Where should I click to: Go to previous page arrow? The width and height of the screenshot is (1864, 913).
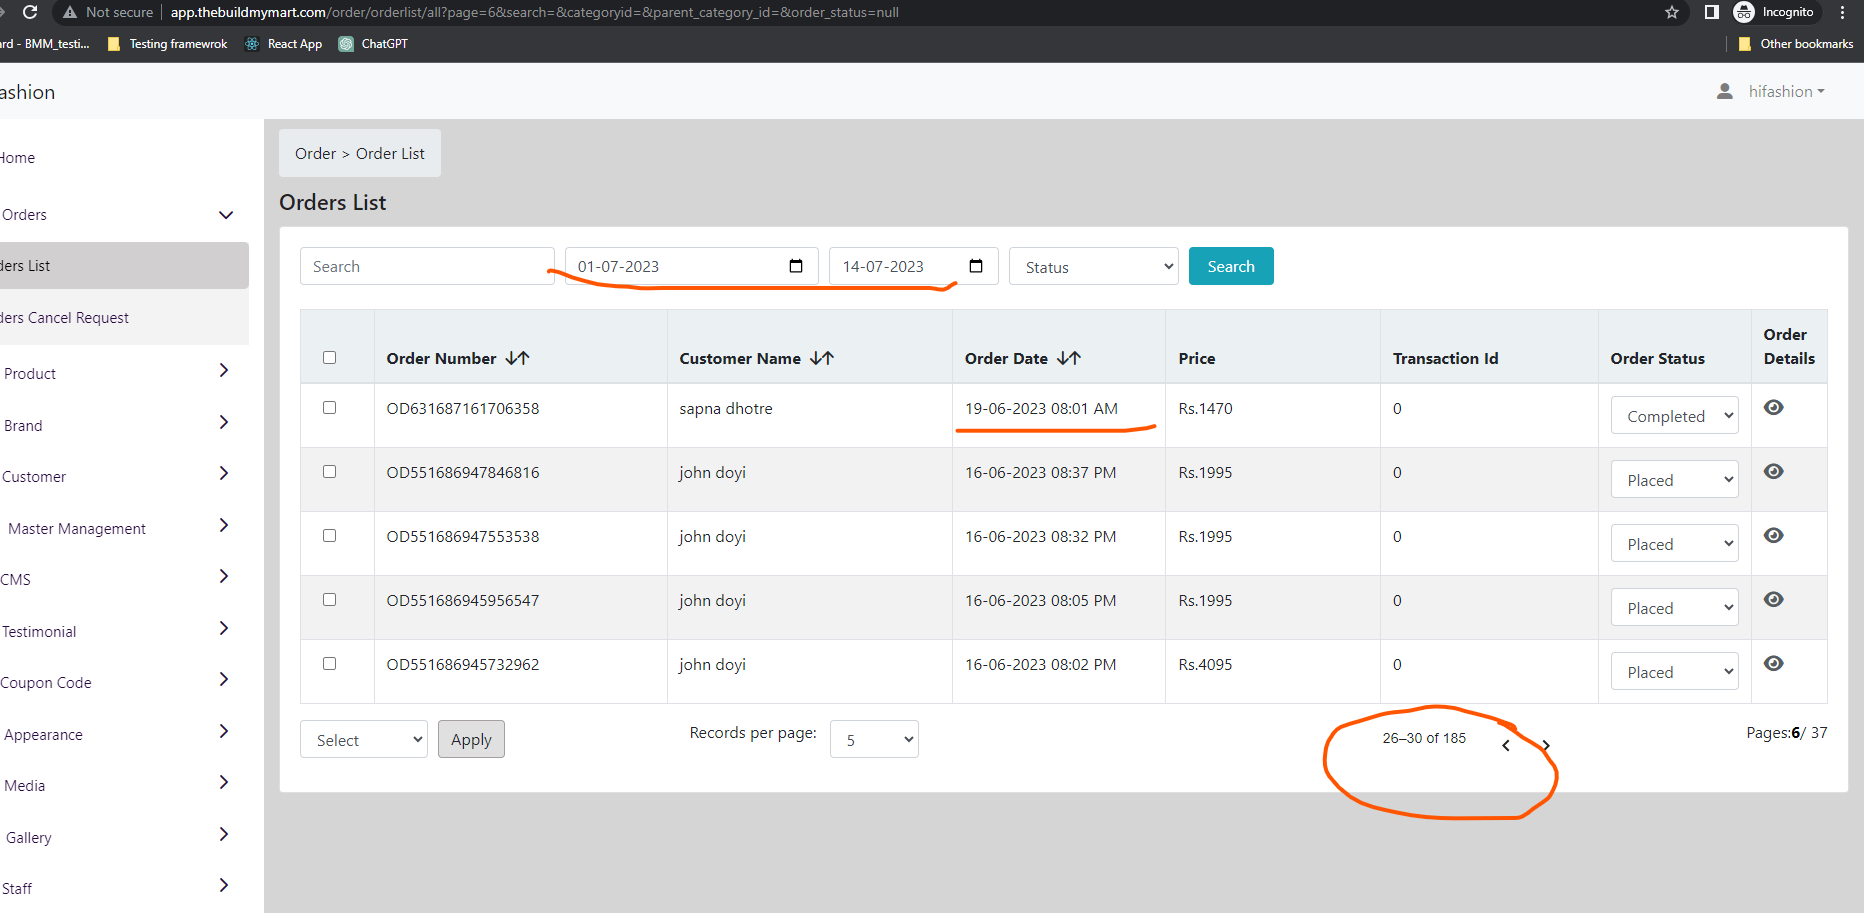[1506, 745]
